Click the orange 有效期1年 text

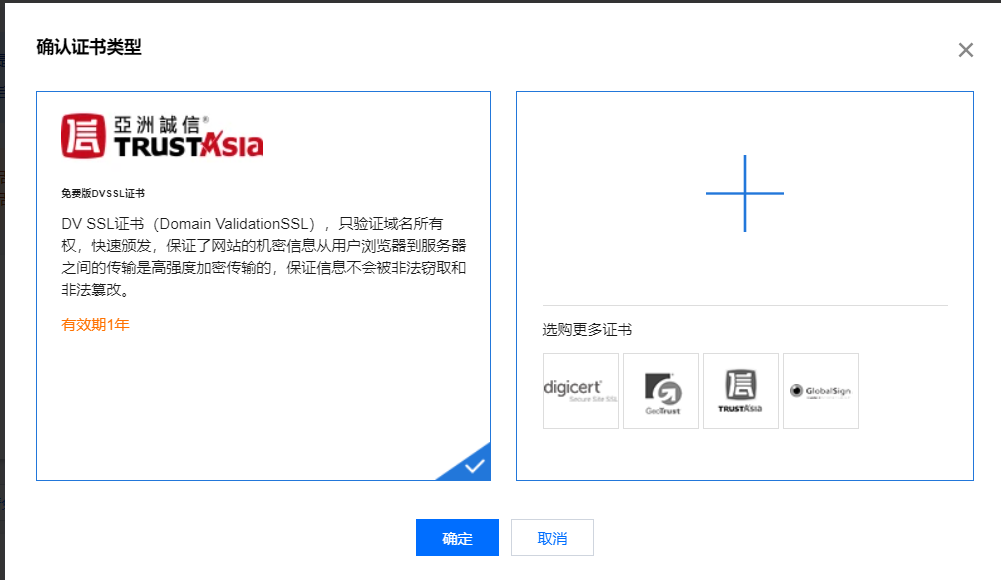(95, 325)
